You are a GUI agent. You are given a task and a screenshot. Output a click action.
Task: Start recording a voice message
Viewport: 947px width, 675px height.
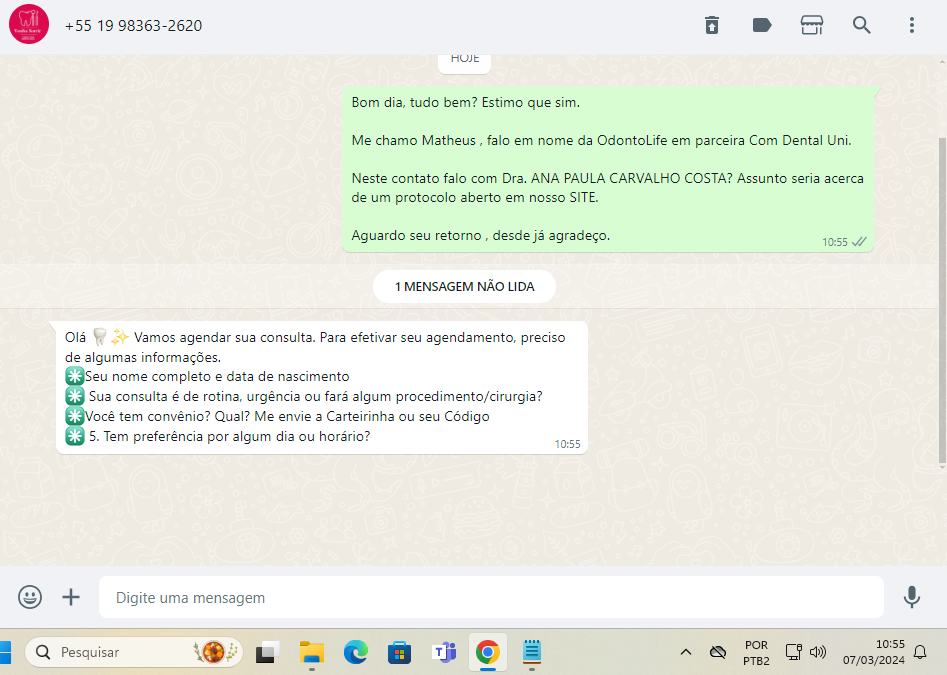tap(912, 597)
